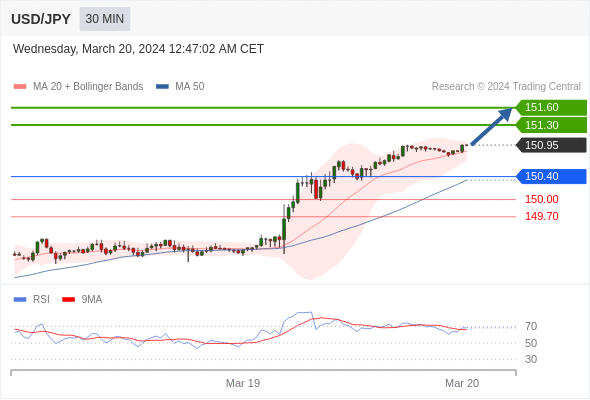Click the 150.95 current price tag
Viewport: 590px width, 400px height.
click(551, 145)
